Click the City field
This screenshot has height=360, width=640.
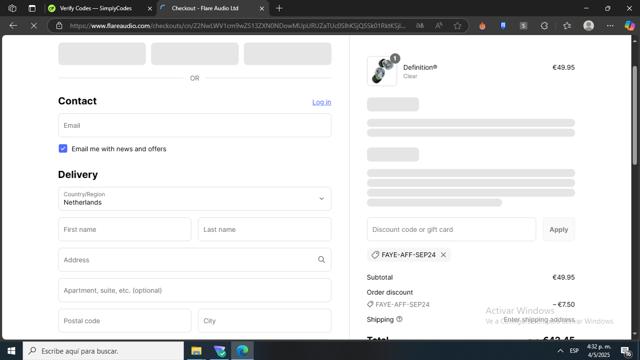tap(264, 321)
